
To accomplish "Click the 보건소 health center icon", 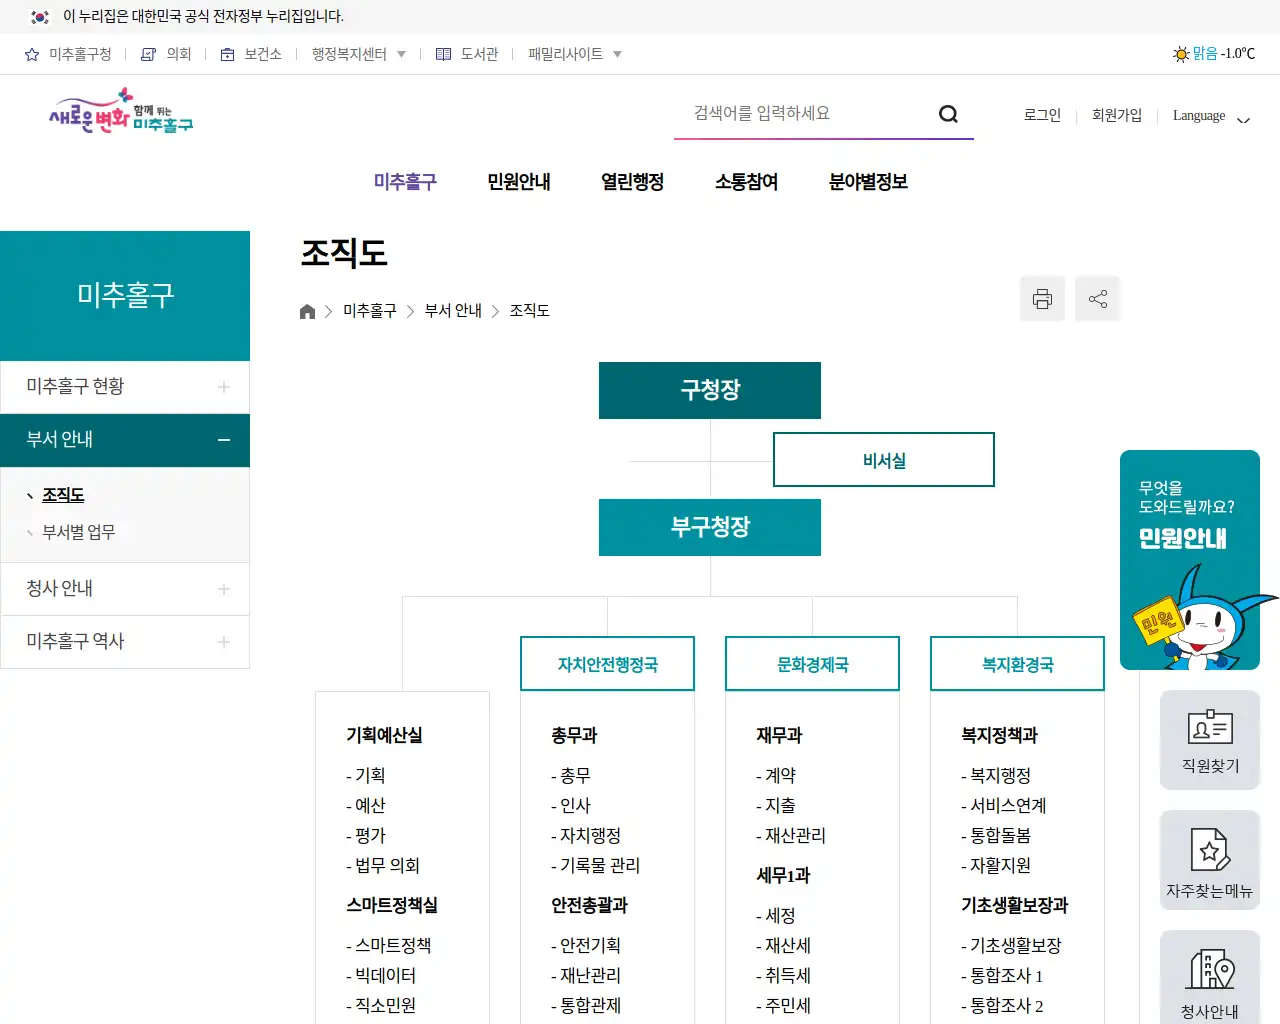I will tap(227, 54).
